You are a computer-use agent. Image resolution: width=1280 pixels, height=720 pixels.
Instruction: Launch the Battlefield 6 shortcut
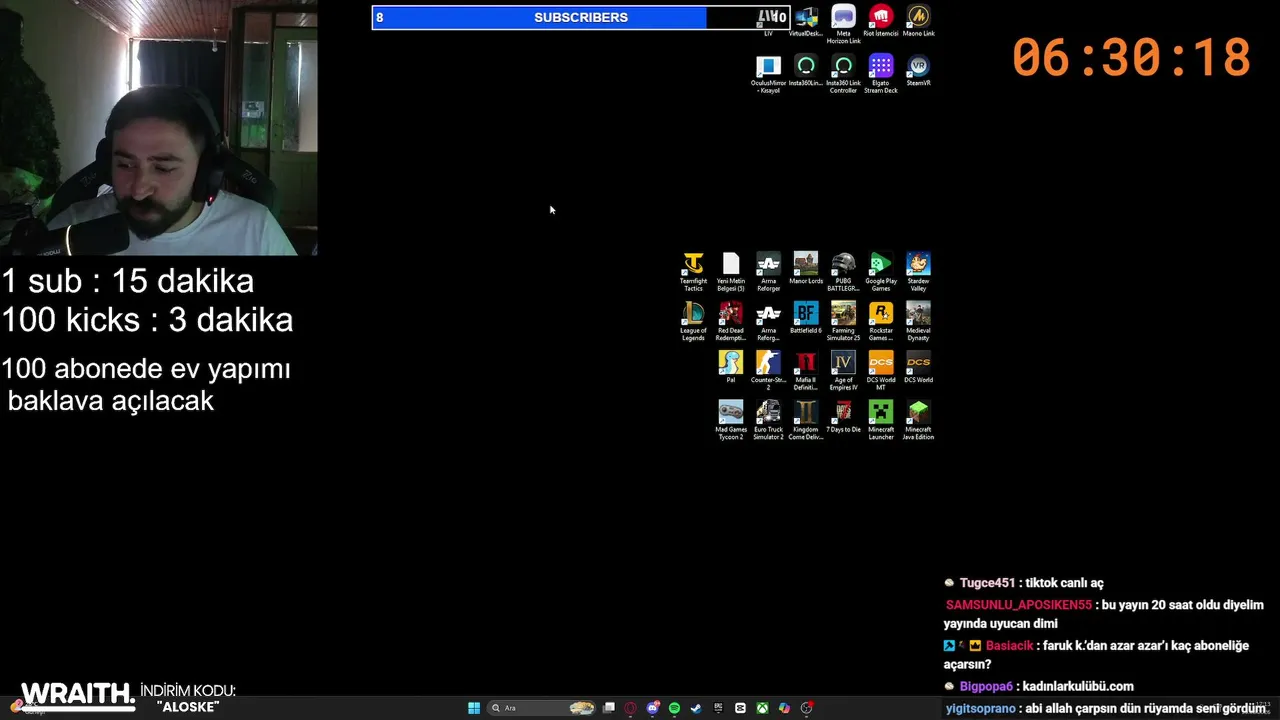click(806, 318)
